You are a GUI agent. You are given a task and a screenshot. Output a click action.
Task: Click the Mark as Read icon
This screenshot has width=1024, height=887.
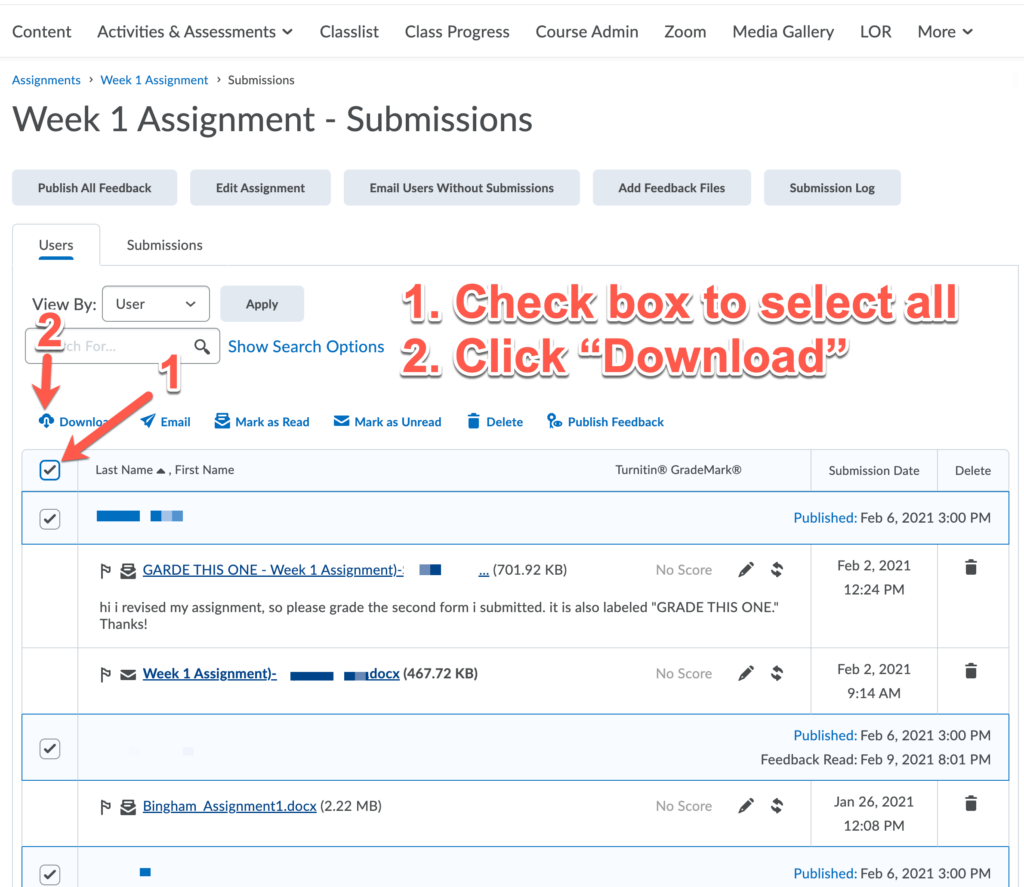pyautogui.click(x=222, y=421)
